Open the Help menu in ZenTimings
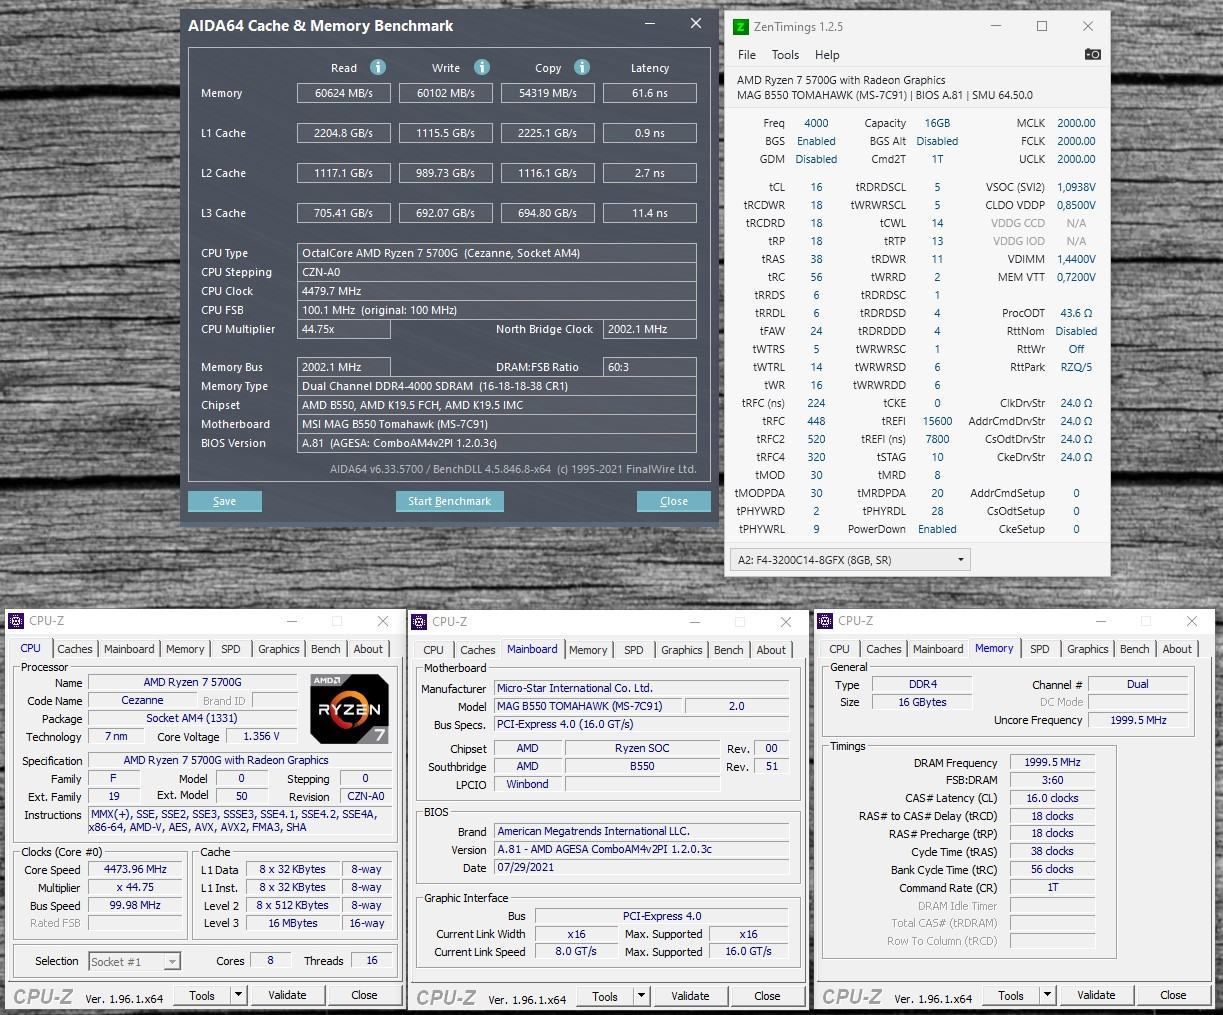Screen dimensions: 1223x1015 point(827,55)
